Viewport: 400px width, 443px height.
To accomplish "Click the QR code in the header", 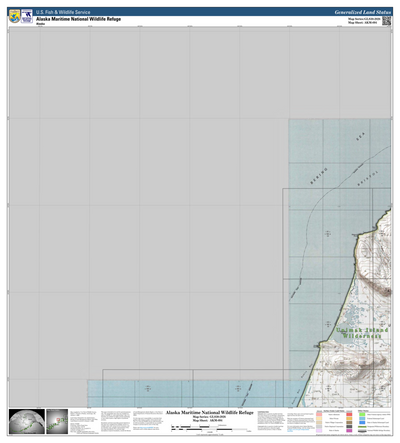I will (x=386, y=21).
